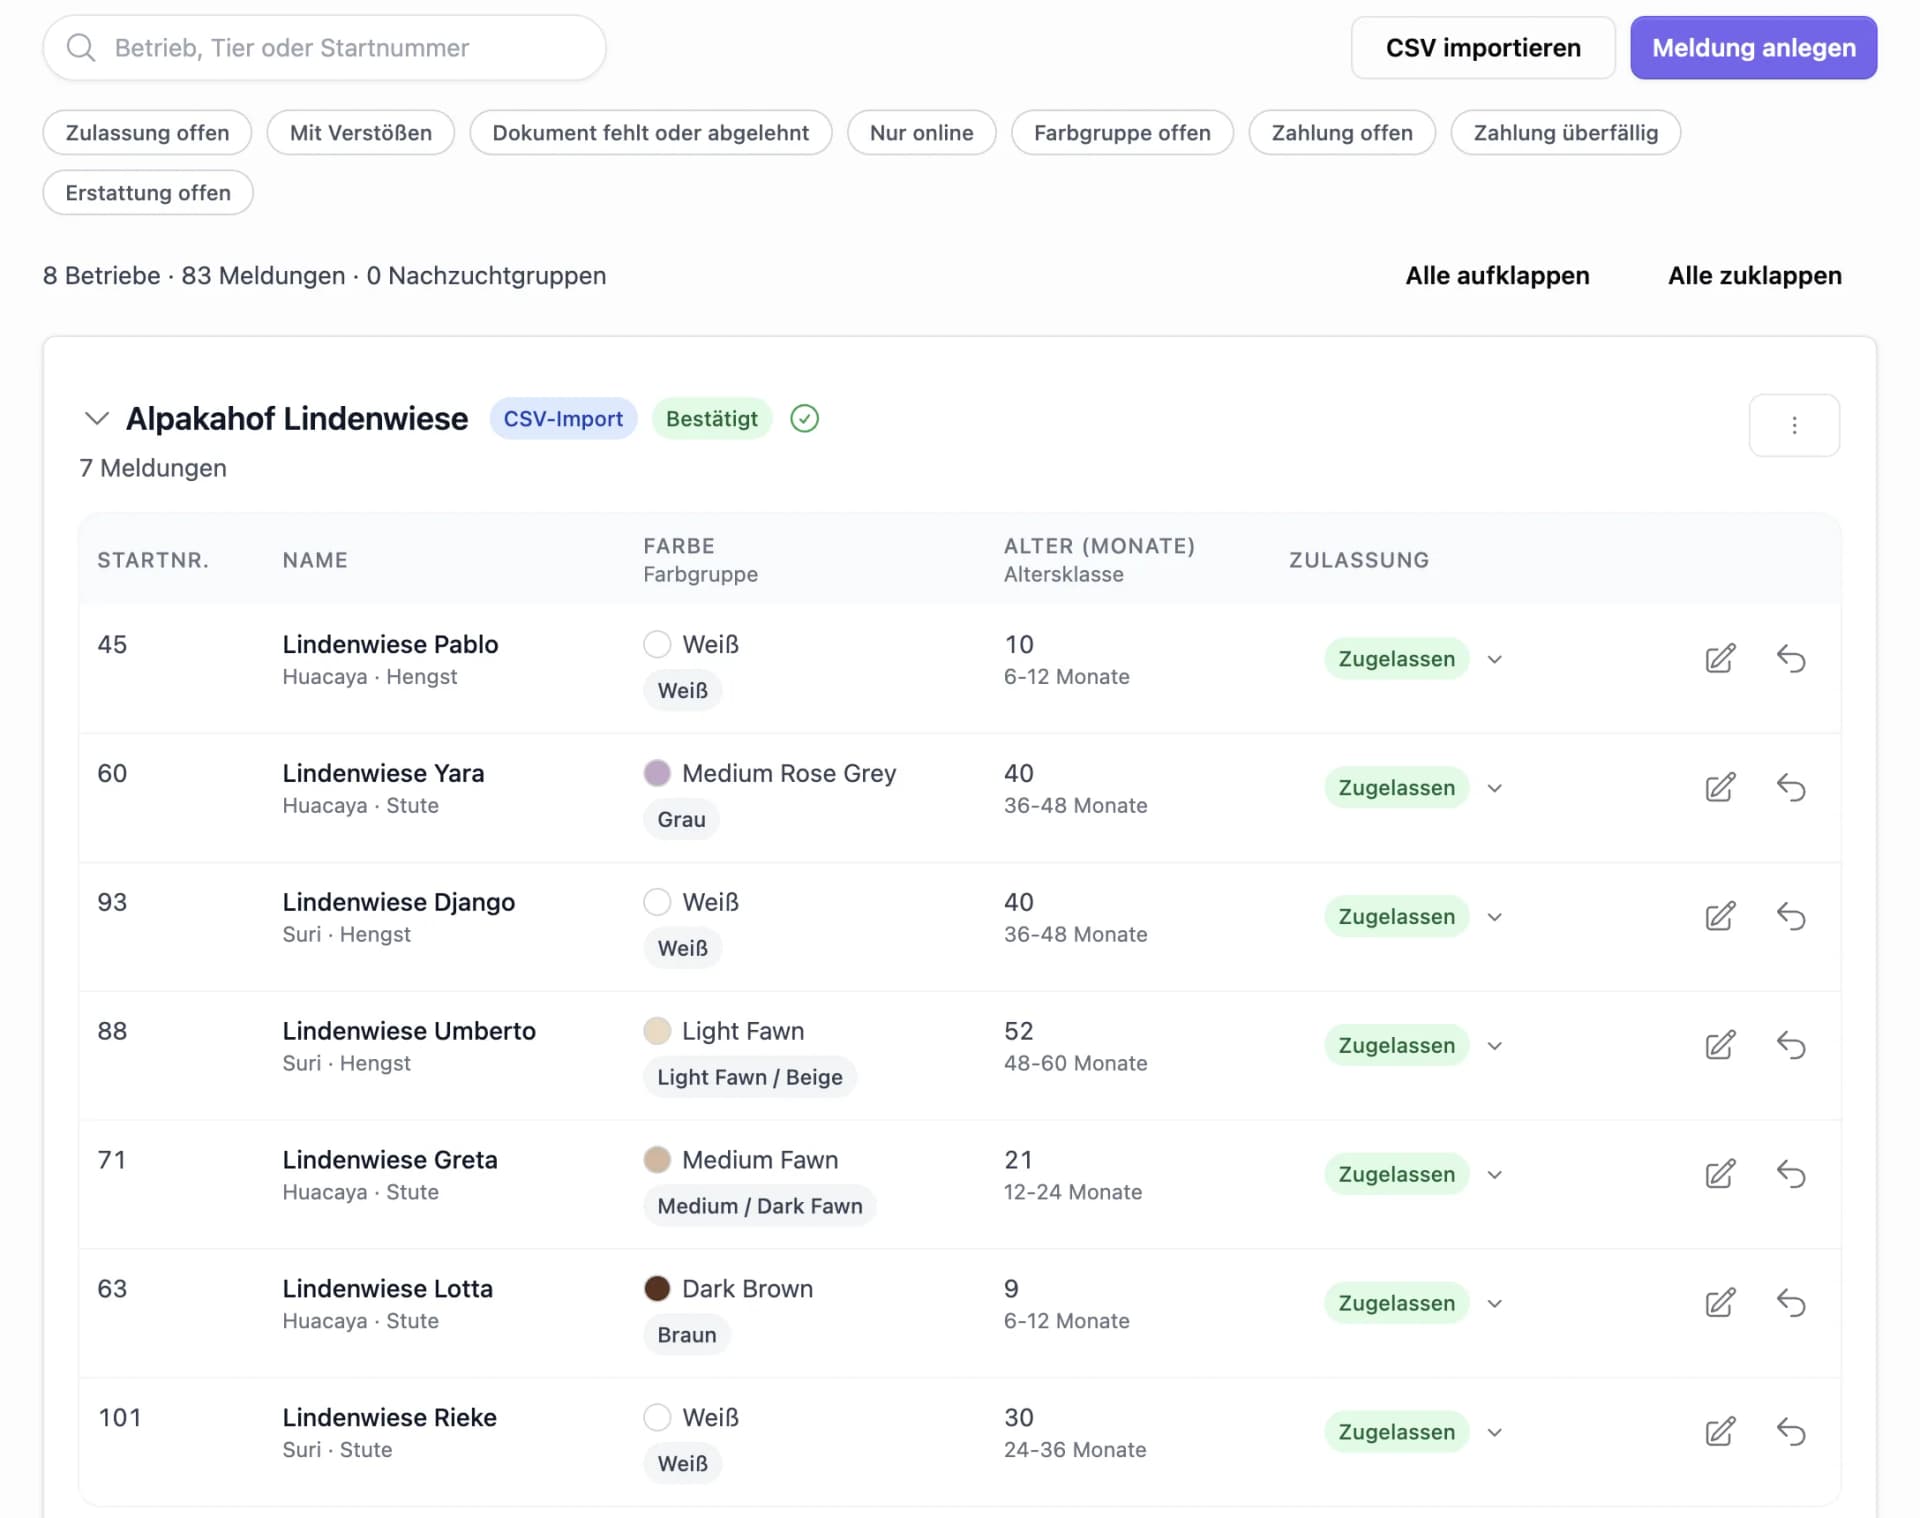
Task: Click the Dark Brown color swatch
Action: [657, 1289]
